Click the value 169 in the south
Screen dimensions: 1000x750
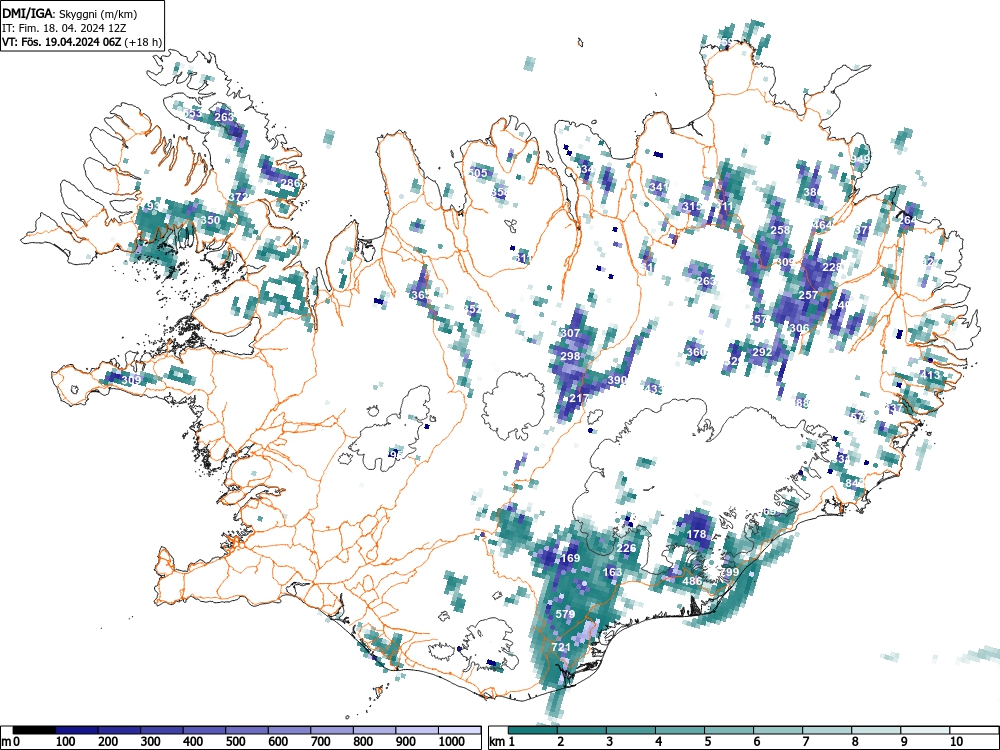(570, 558)
